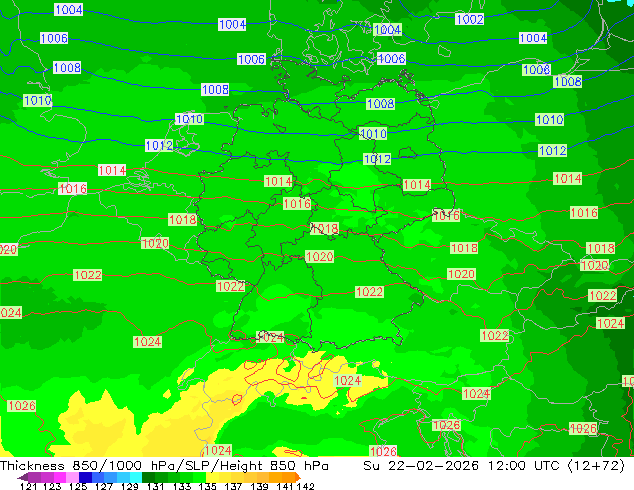
Task: Pick the first yellow swatch after 135
Action: [x=212, y=477]
